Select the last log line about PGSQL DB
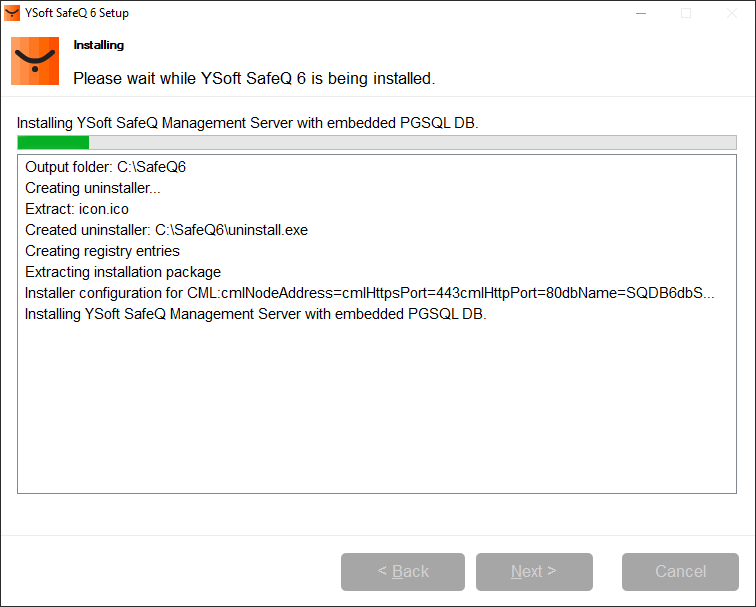This screenshot has height=607, width=756. pos(255,314)
